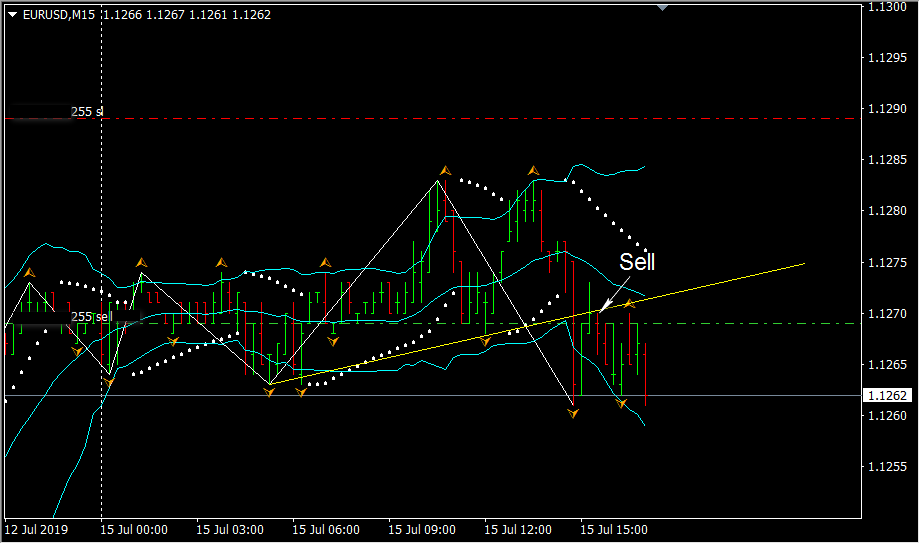Screen dimensions: 920x544
Task: Click the up fractal arrow beside the Sell arrow tip
Action: 630,303
